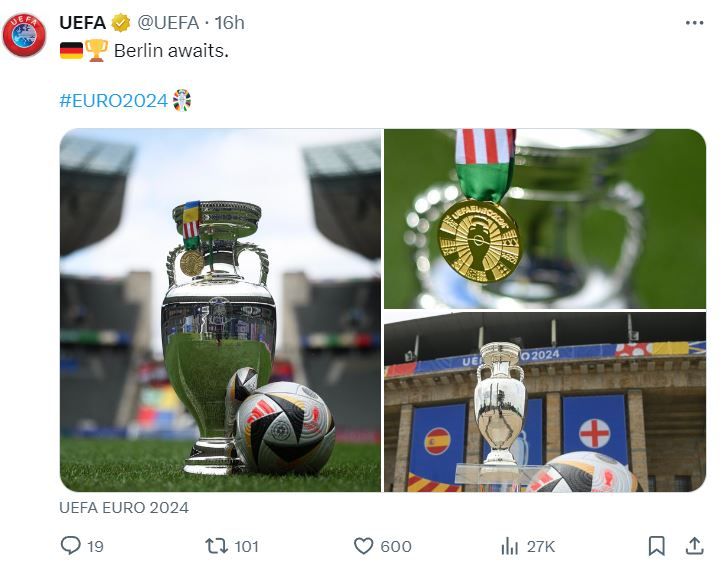This screenshot has height=570, width=723.
Task: Bookmark this UEFA tweet
Action: (x=657, y=546)
